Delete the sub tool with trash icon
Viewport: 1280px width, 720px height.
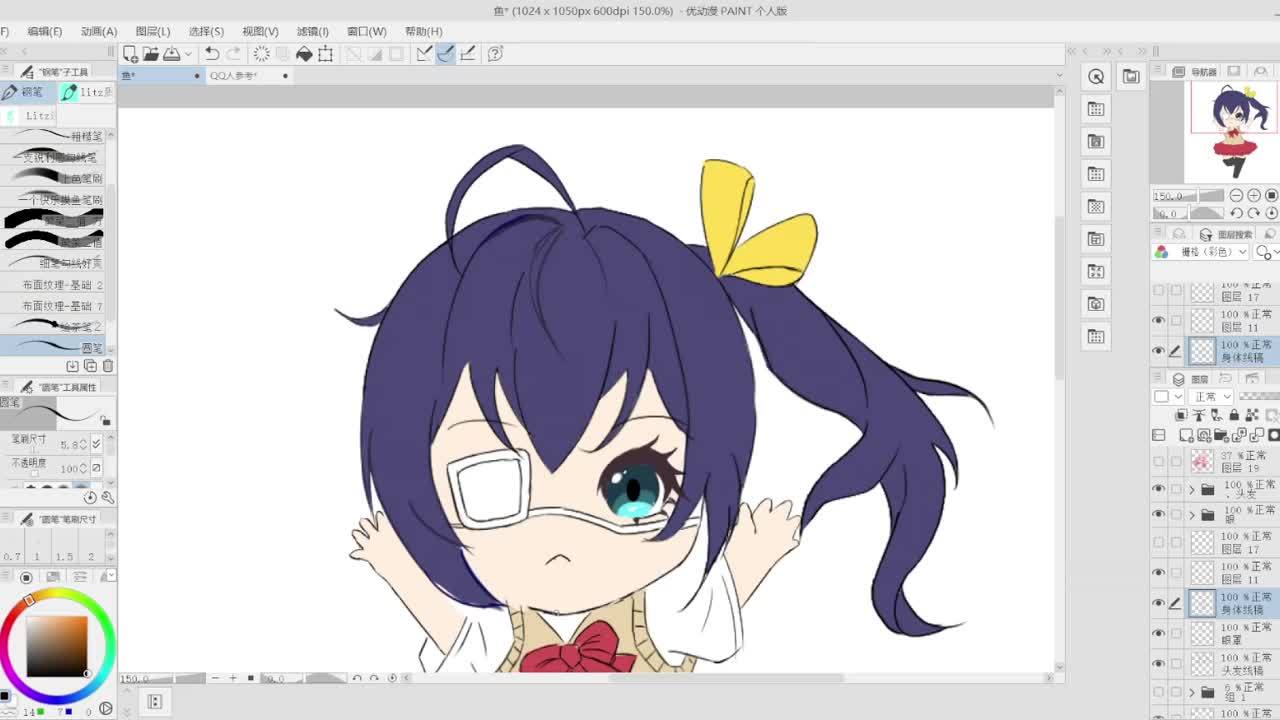pyautogui.click(x=108, y=367)
